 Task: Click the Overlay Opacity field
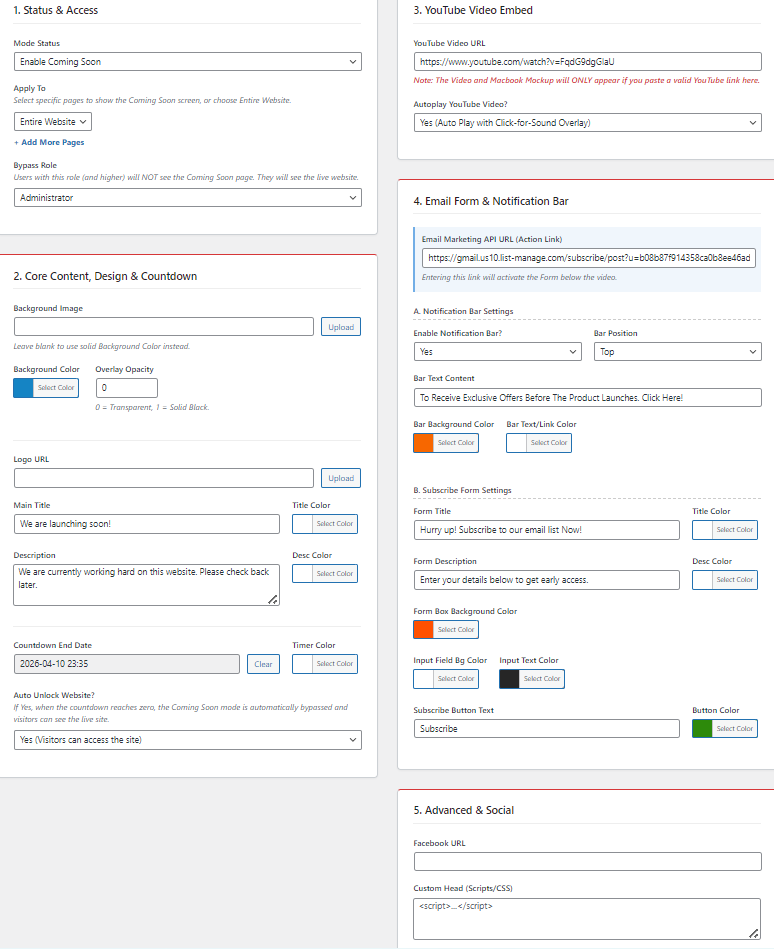point(126,388)
